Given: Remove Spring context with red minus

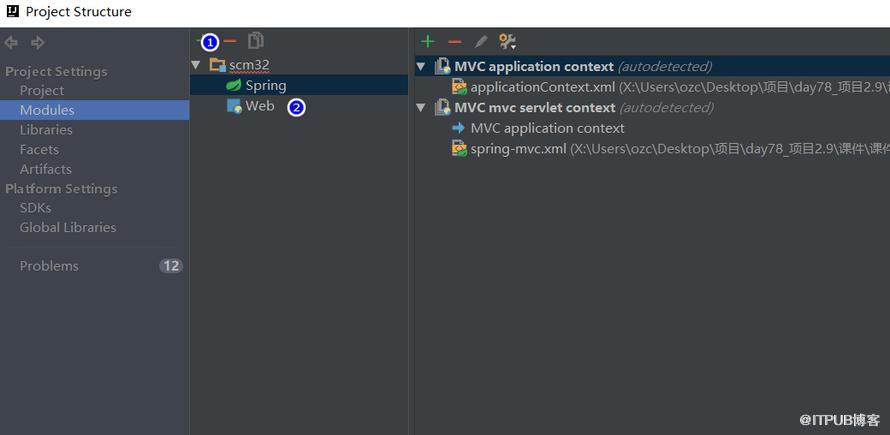Looking at the screenshot, I should (x=455, y=41).
